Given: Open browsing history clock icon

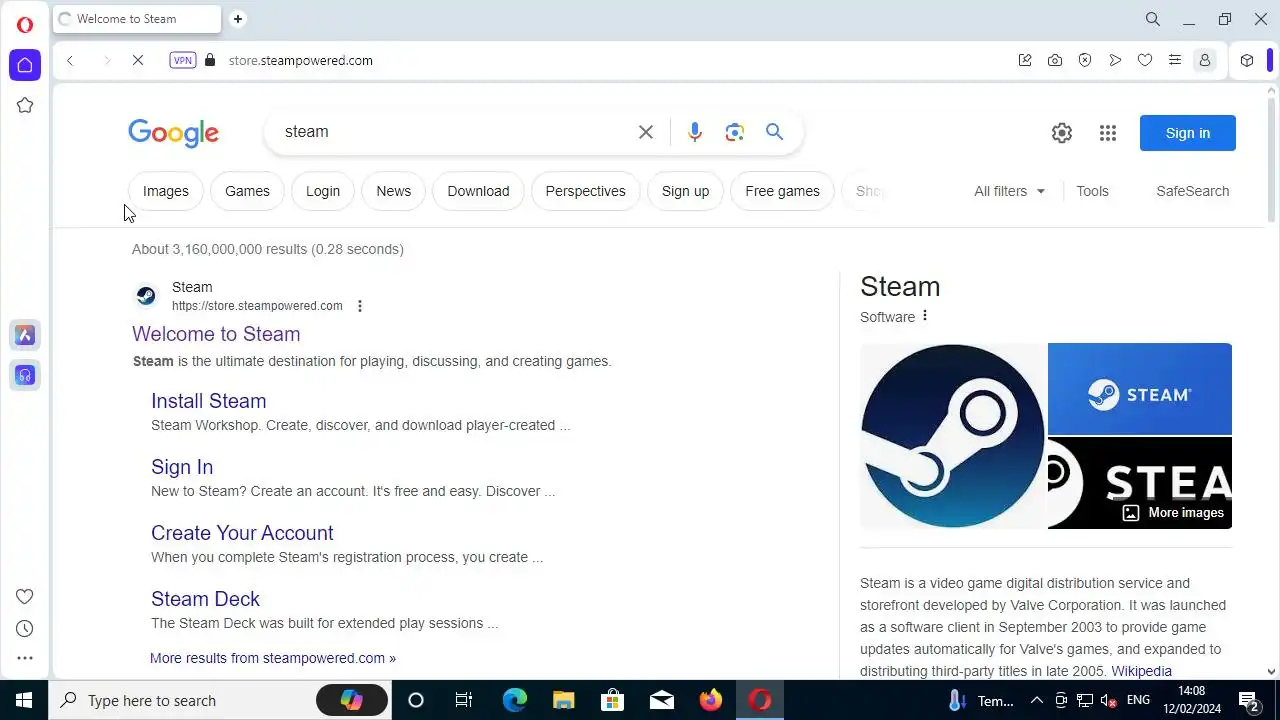Looking at the screenshot, I should [x=25, y=629].
